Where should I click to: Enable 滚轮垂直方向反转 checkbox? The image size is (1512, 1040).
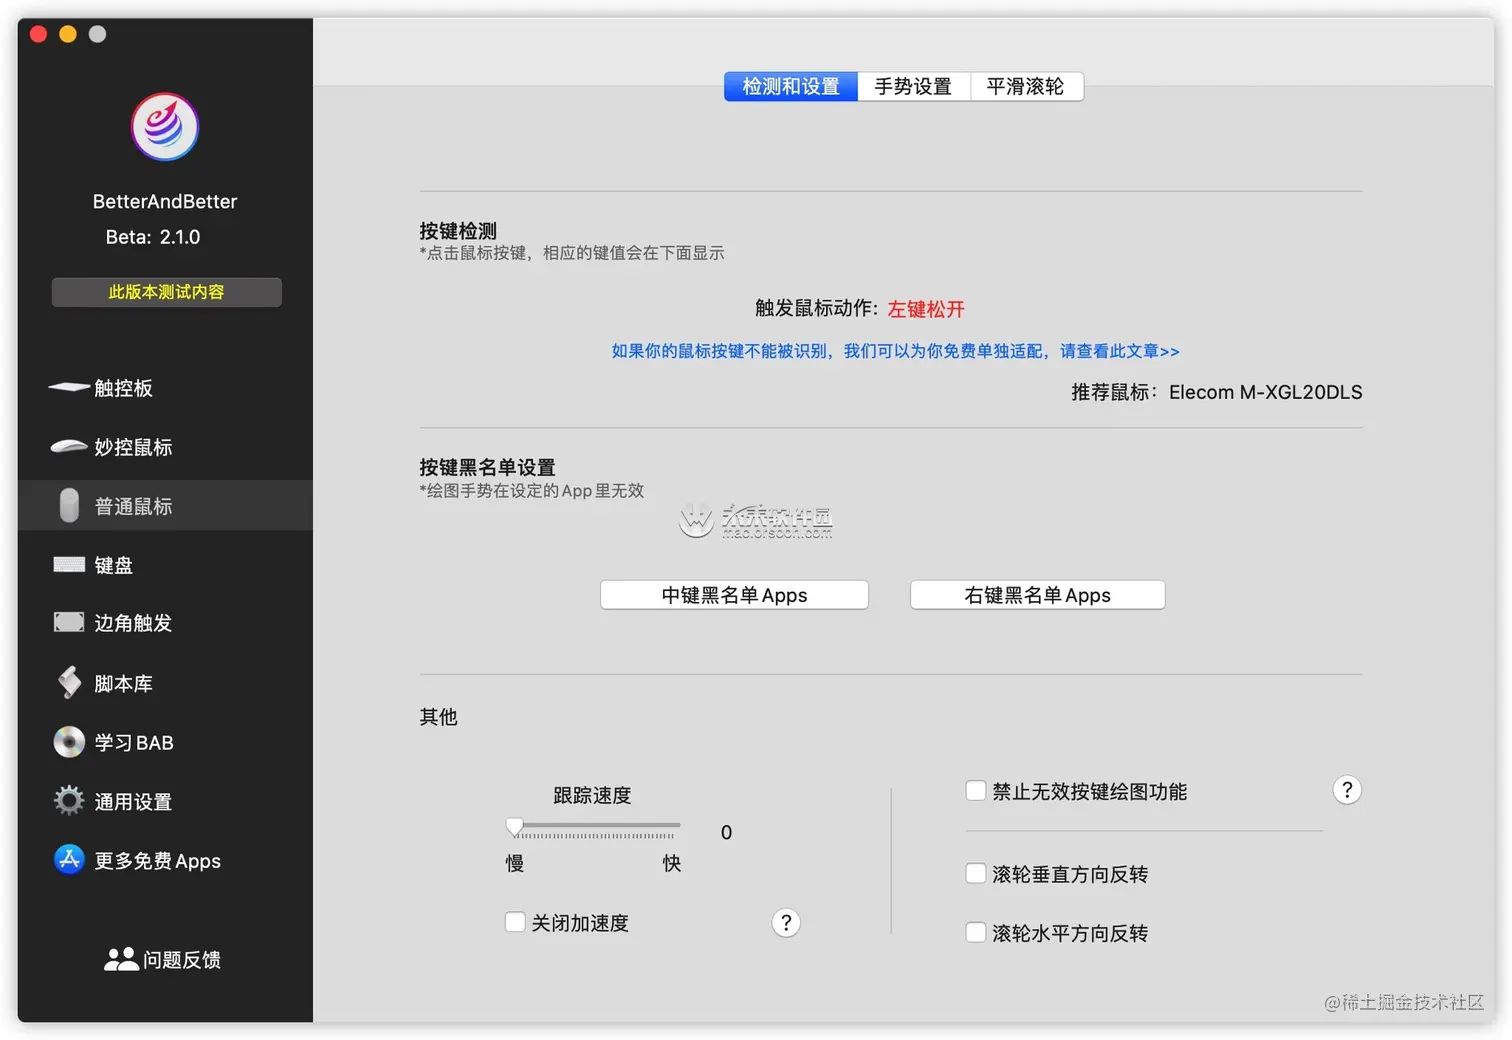976,873
